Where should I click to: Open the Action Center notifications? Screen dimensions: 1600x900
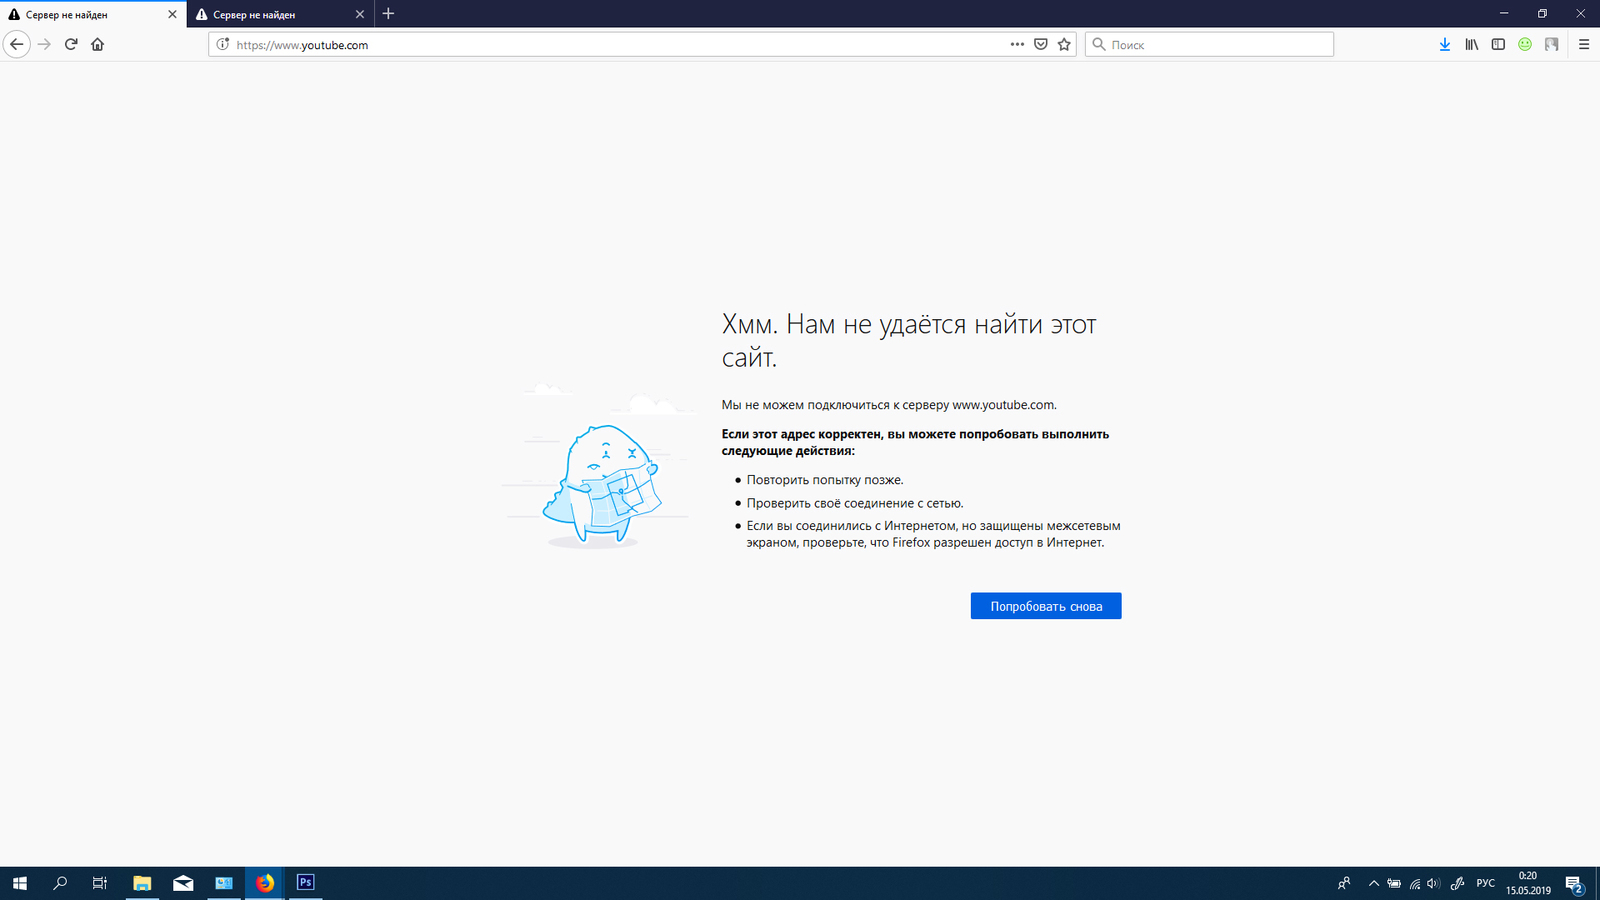click(x=1574, y=884)
